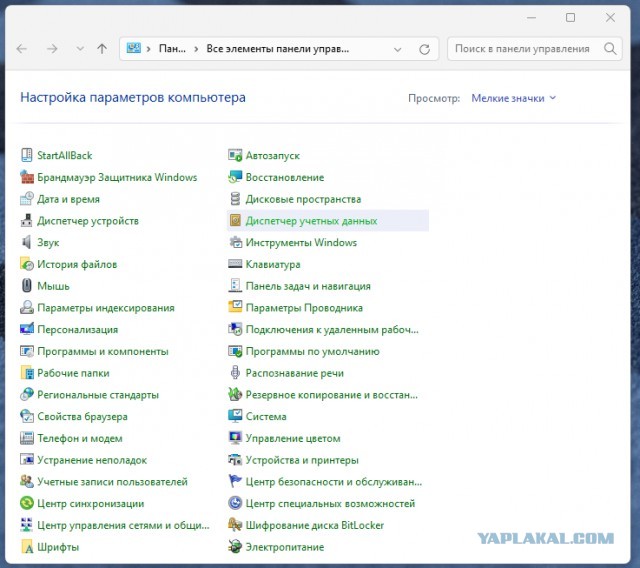Click the Звук speaker icon
640x568 pixels.
(x=27, y=242)
